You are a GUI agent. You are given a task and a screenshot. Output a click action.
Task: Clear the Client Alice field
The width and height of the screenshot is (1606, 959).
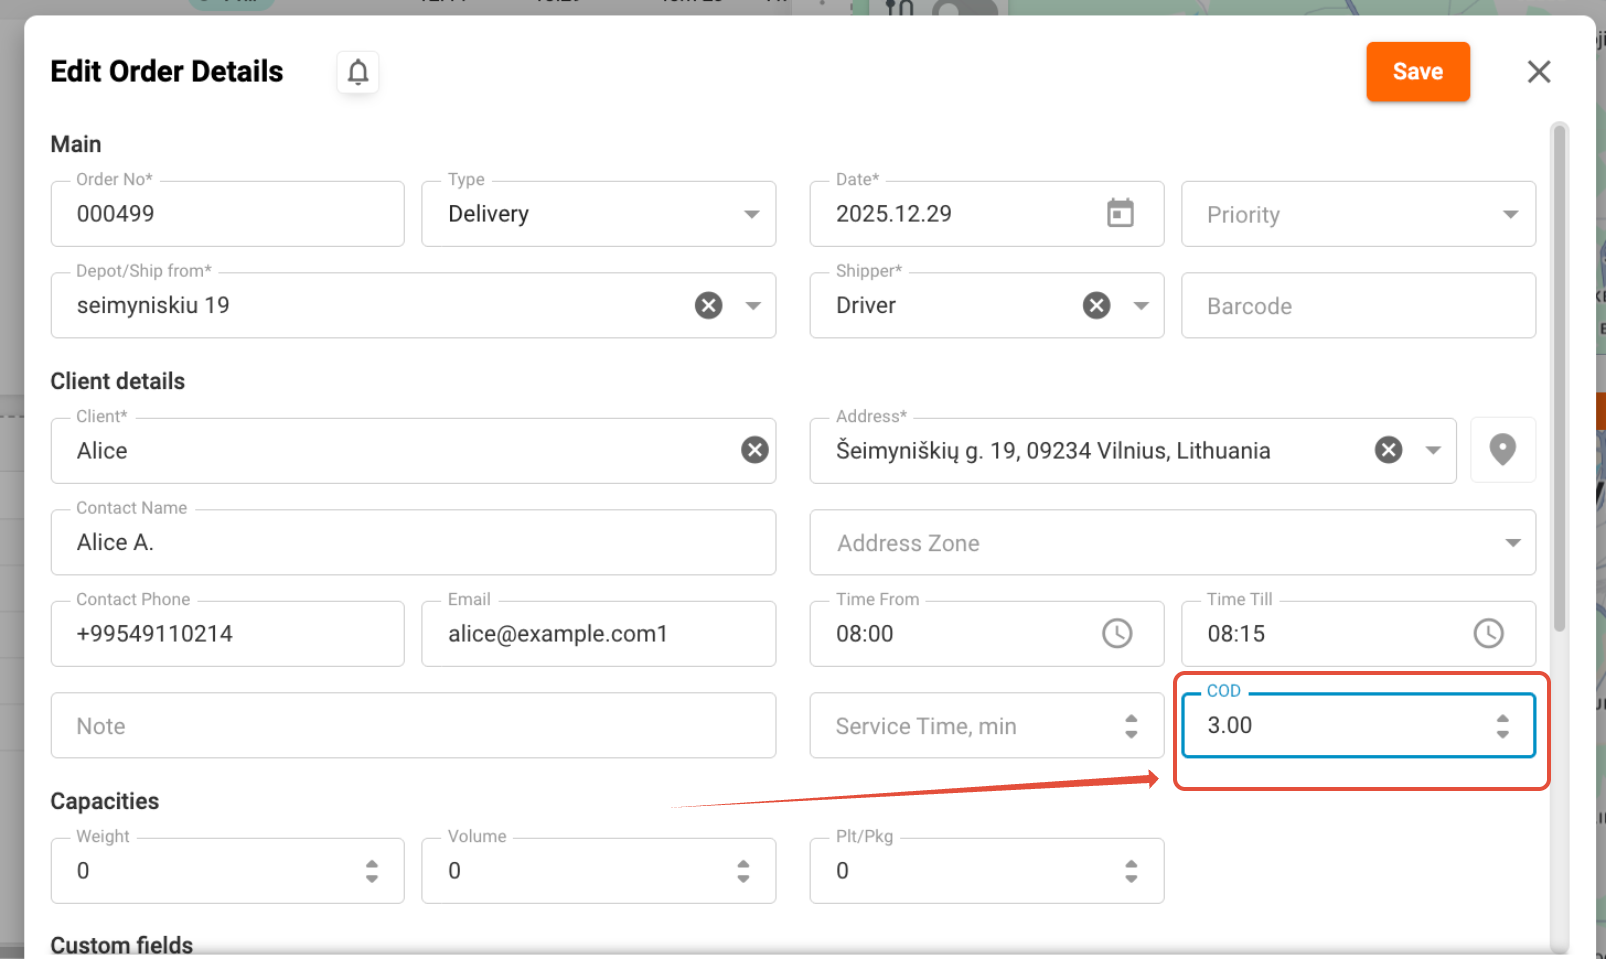pos(754,450)
